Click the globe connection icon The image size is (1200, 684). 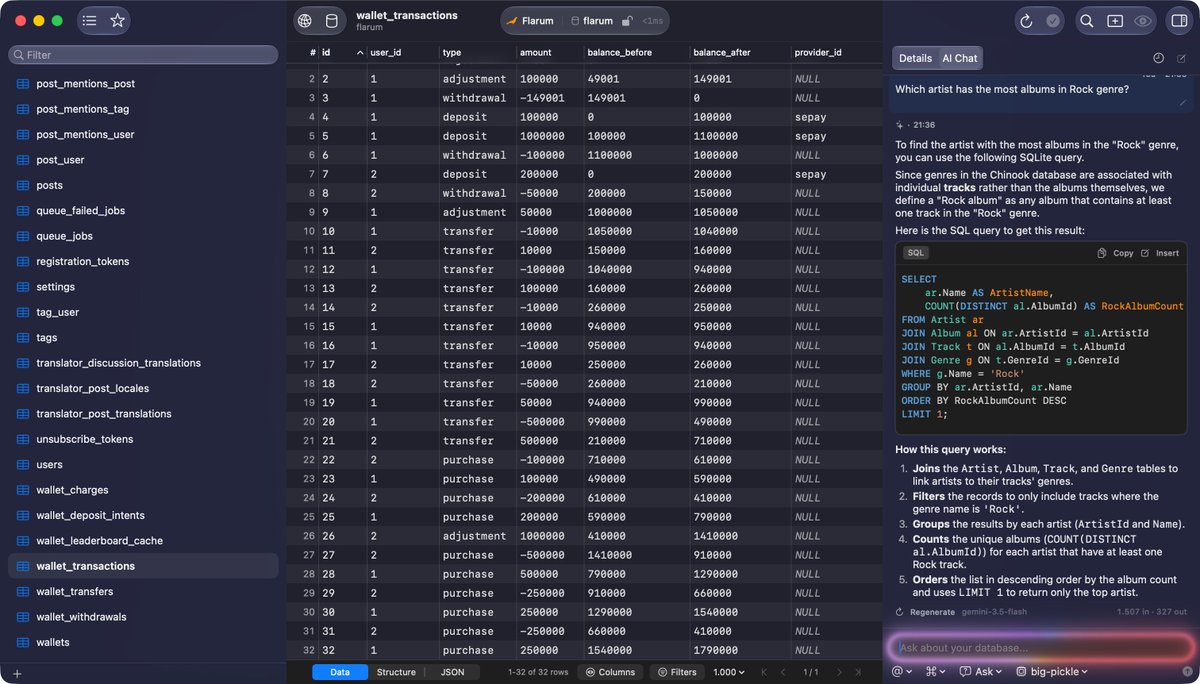point(305,20)
